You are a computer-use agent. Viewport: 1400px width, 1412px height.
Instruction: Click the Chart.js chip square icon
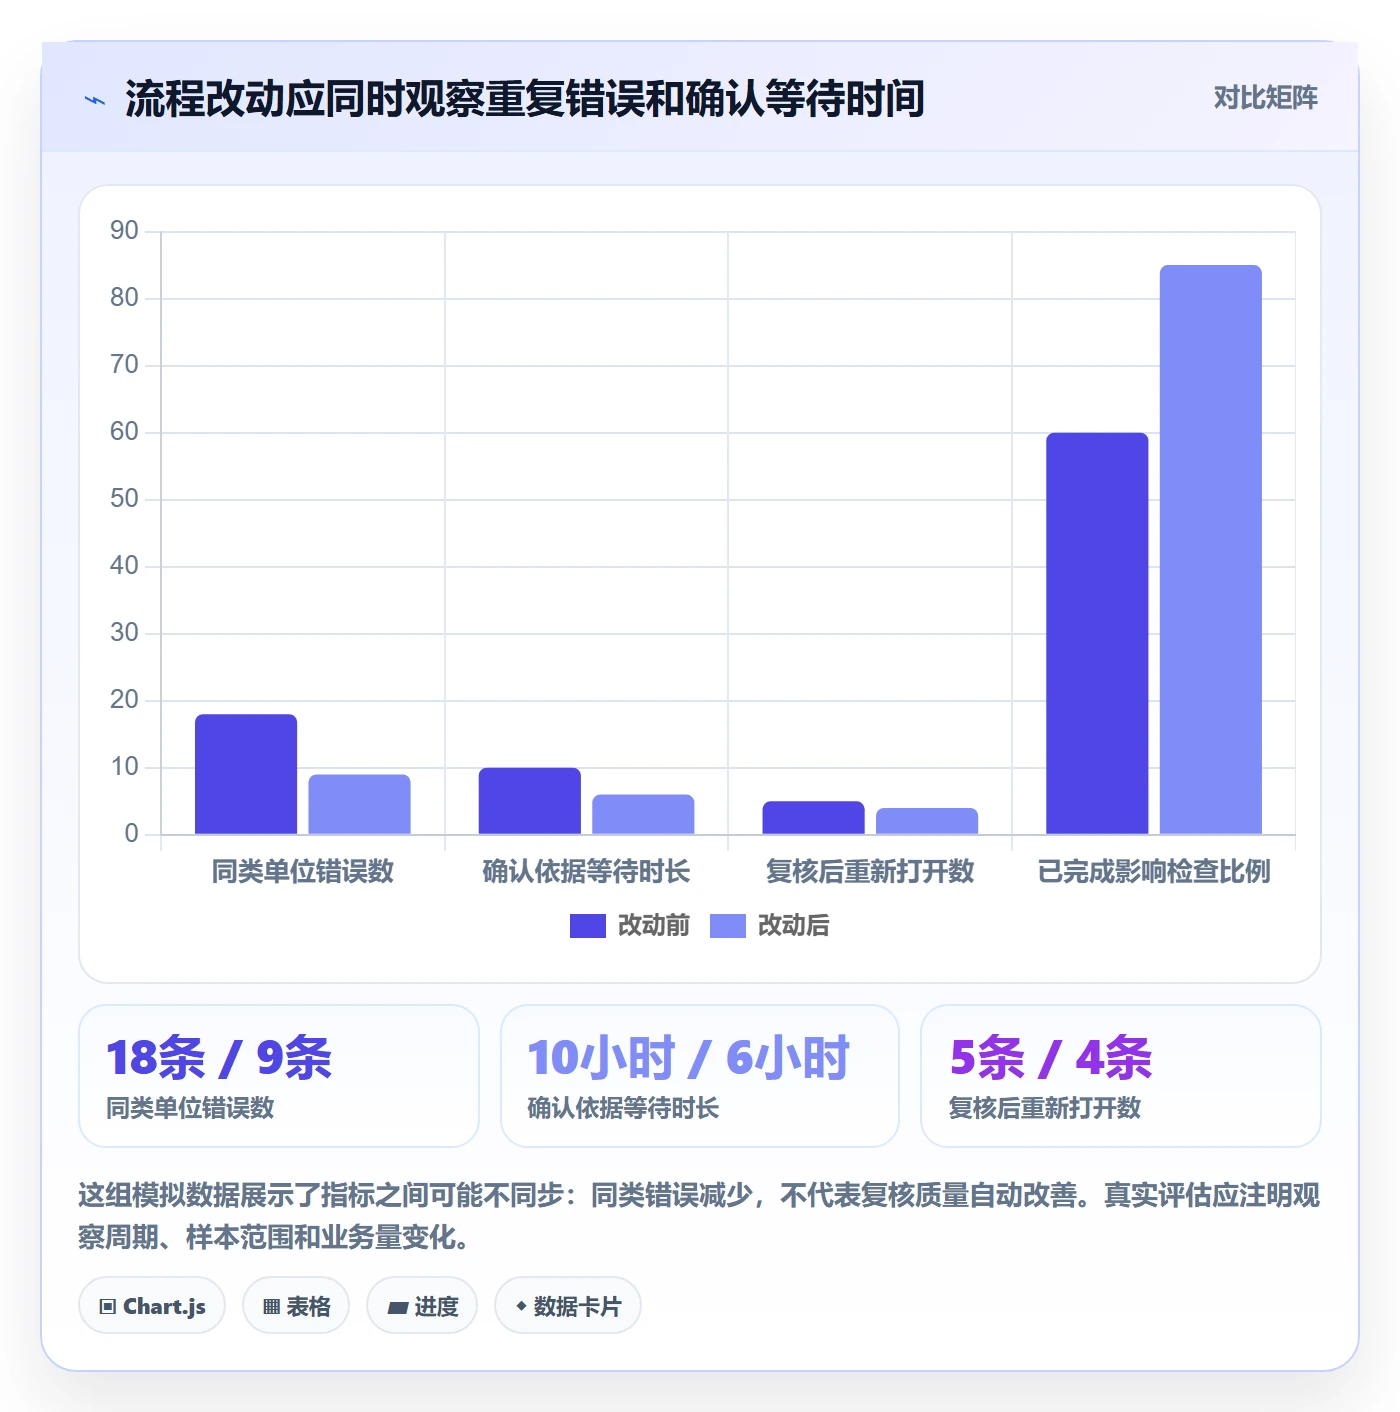click(x=108, y=1306)
